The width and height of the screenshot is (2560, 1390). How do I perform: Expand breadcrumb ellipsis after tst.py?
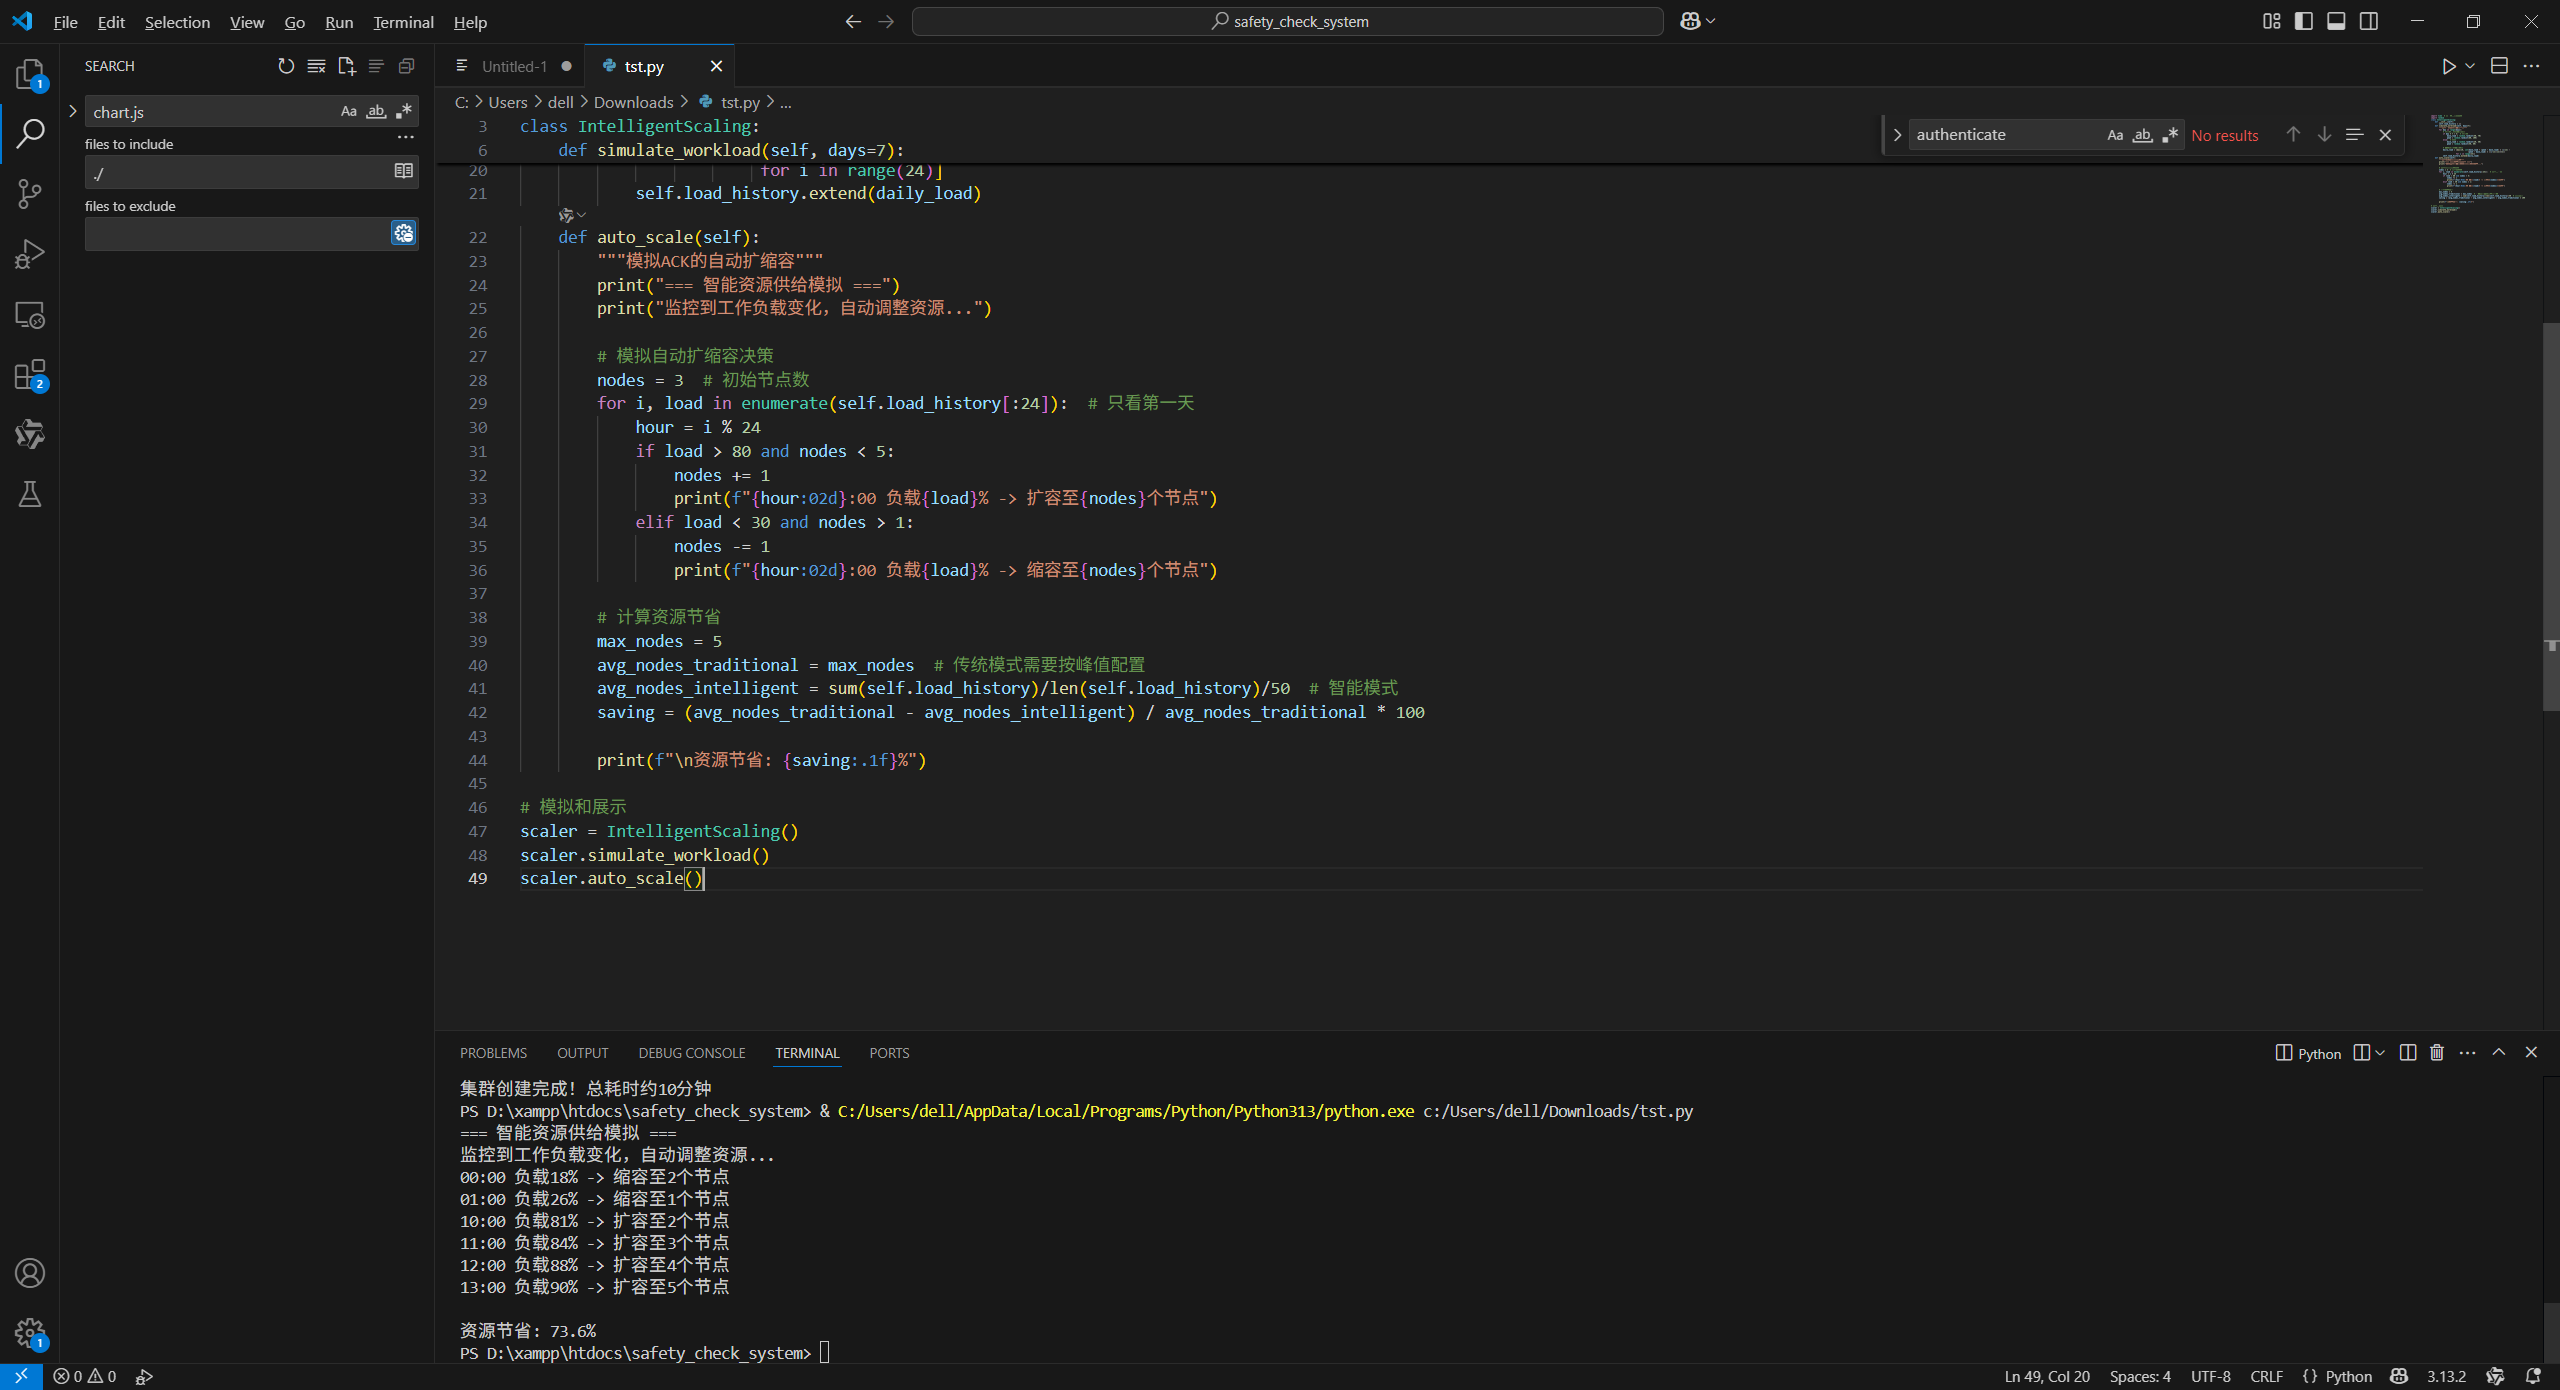pyautogui.click(x=786, y=103)
